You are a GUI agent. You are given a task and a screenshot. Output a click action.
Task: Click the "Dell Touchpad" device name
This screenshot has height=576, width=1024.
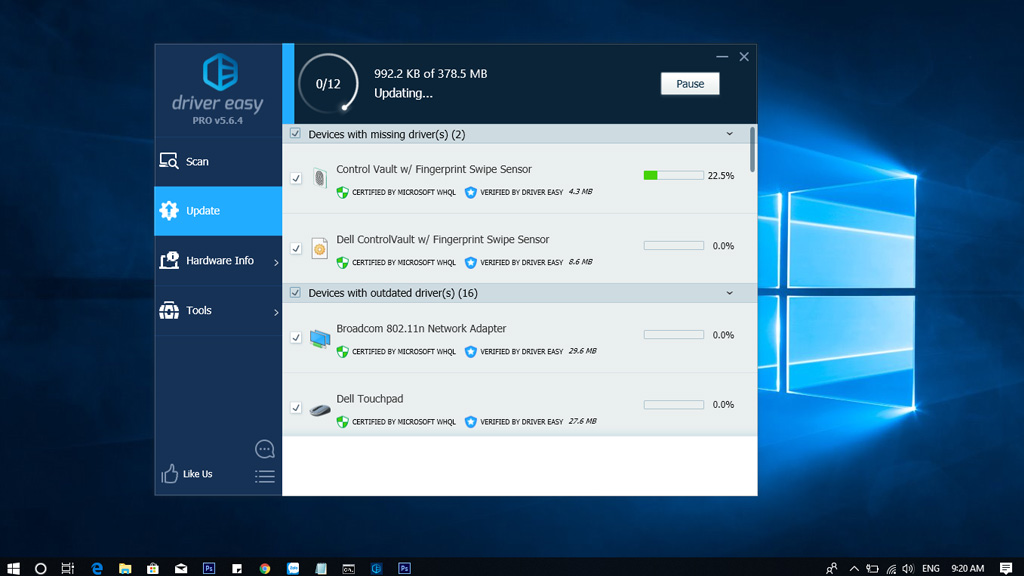(x=370, y=398)
